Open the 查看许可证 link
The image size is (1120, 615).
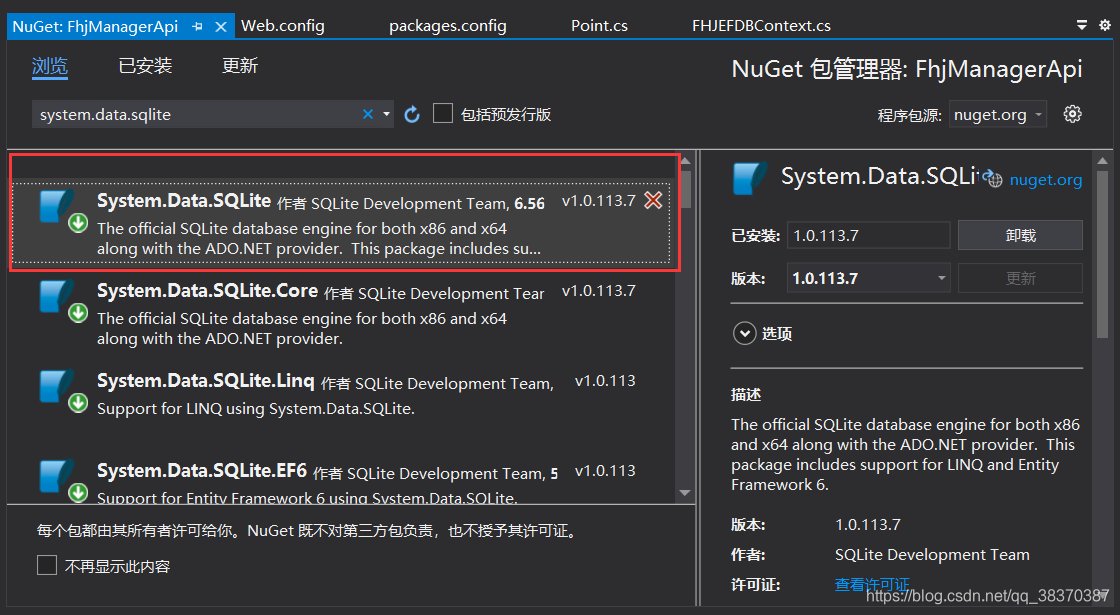872,584
